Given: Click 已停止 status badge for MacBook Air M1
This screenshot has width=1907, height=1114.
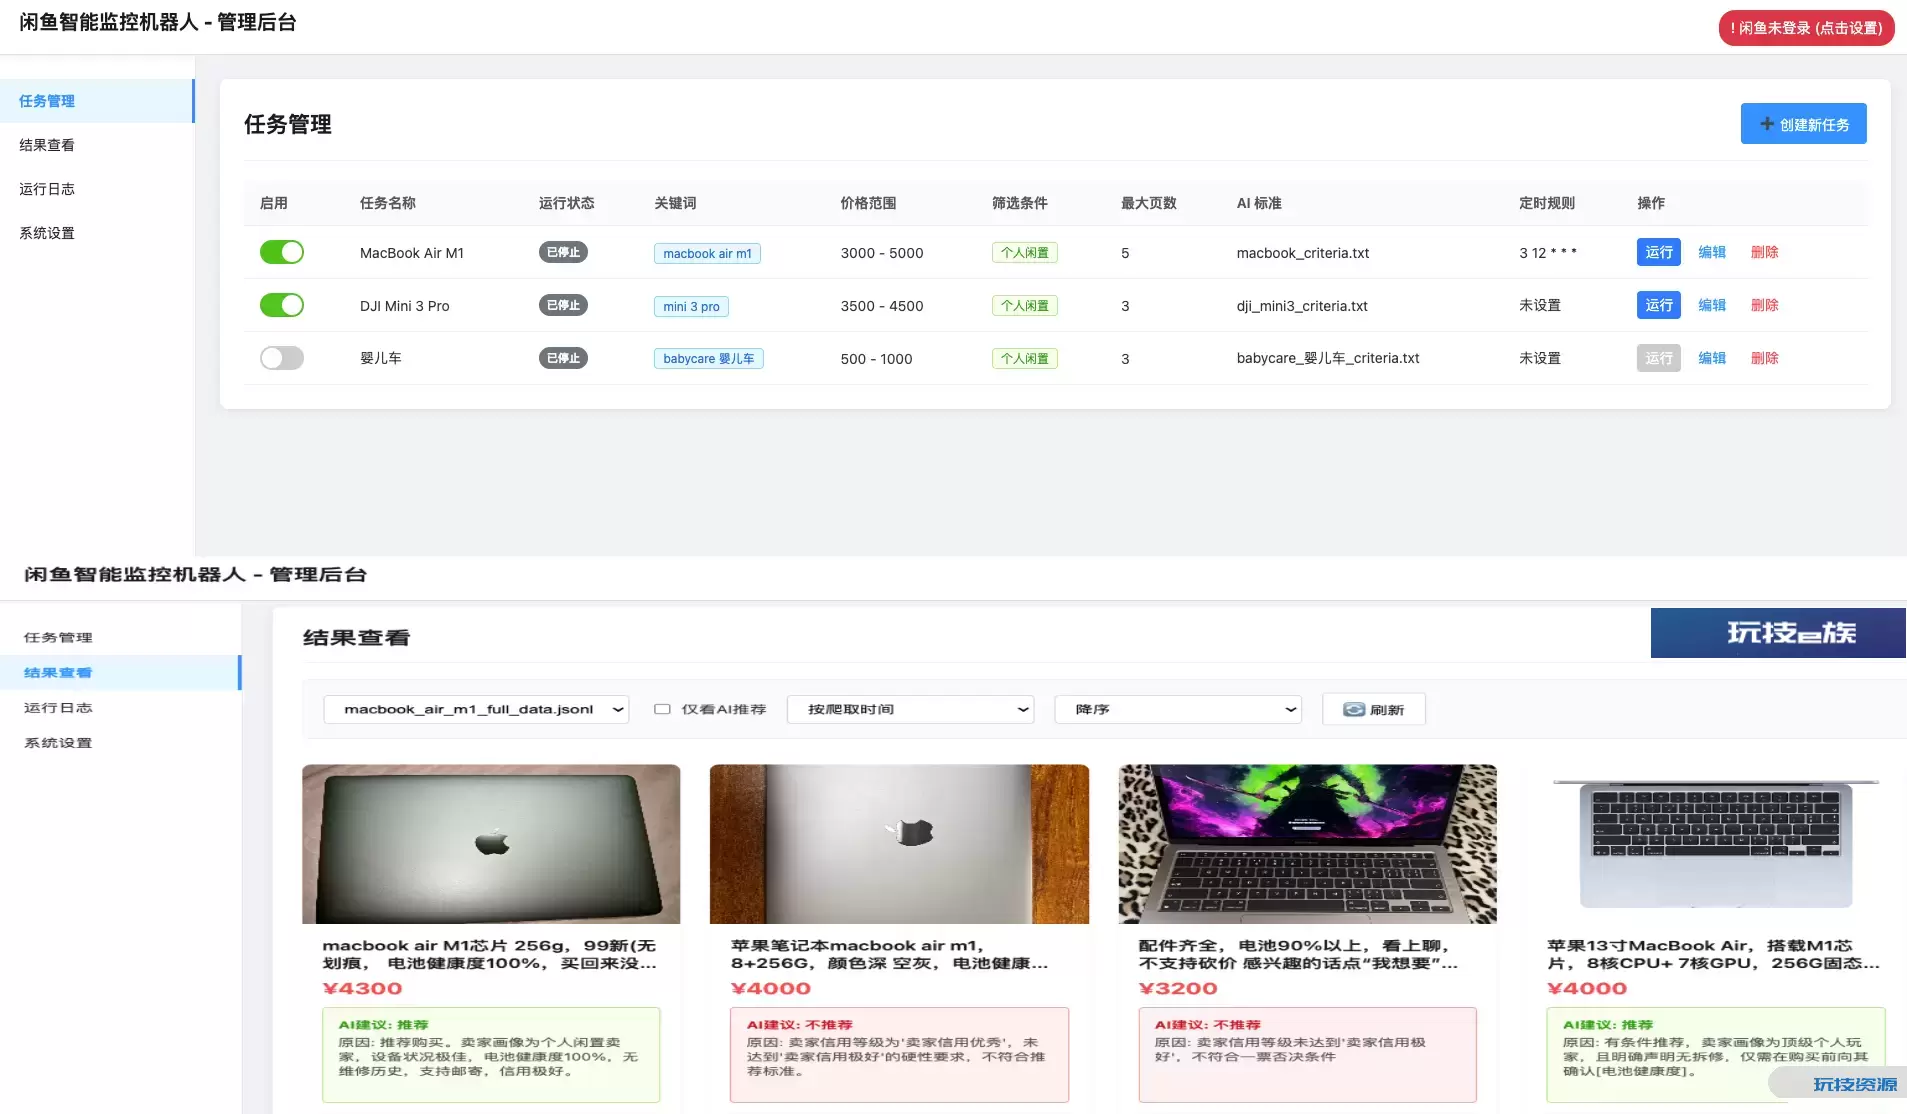Looking at the screenshot, I should [563, 252].
